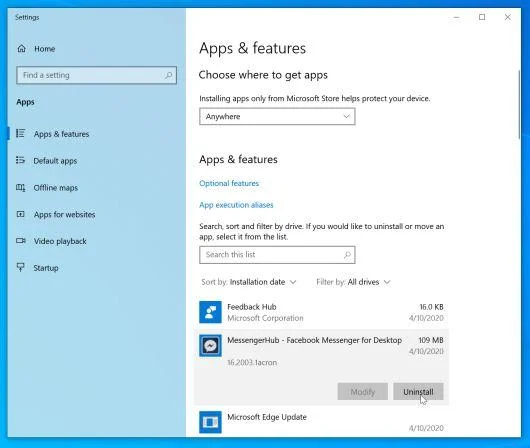This screenshot has width=530, height=448.
Task: Click the Video playback camera icon
Action: tap(21, 241)
